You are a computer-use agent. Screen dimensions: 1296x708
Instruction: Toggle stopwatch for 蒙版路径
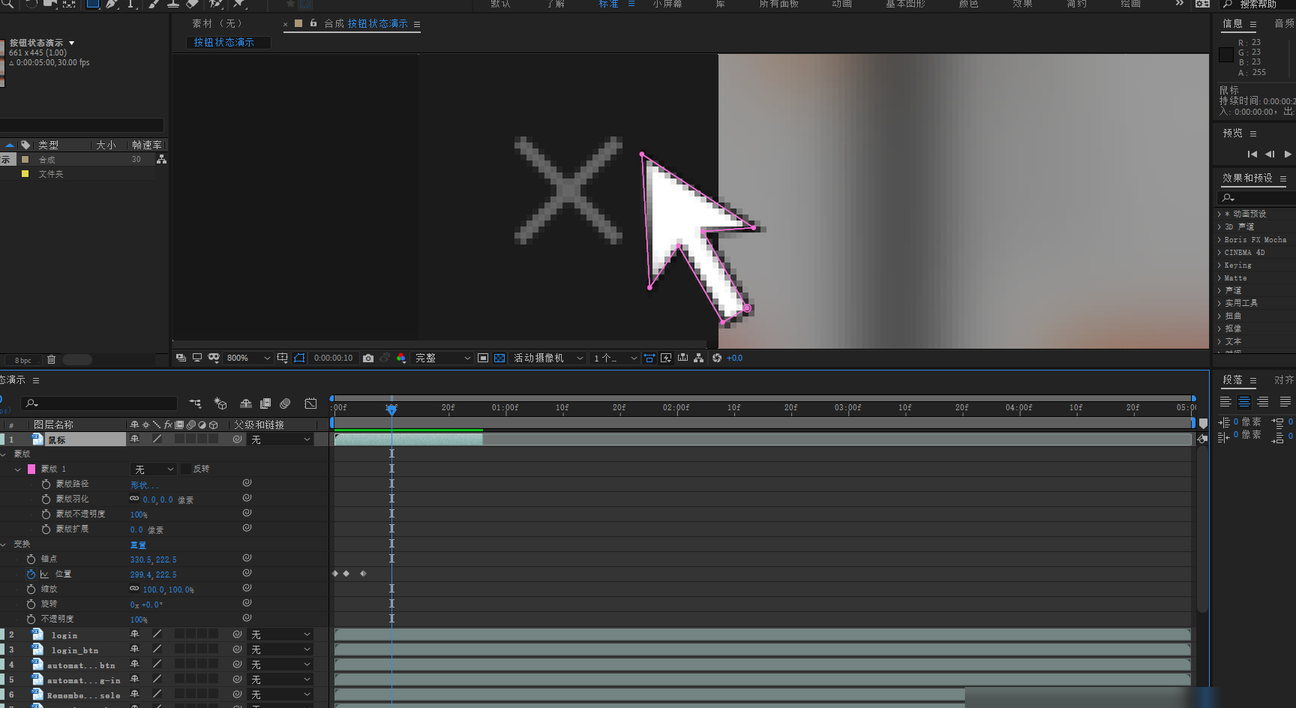click(46, 484)
